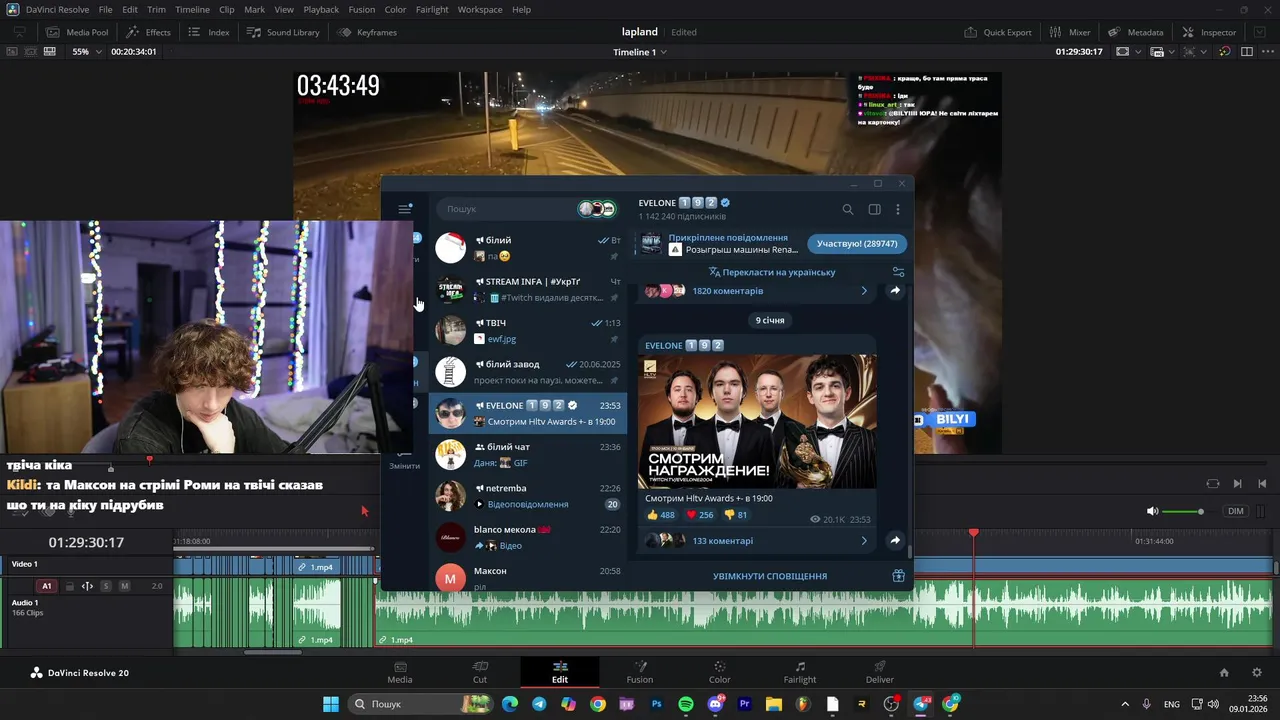Viewport: 1280px width, 720px height.
Task: Open the білий завод chat
Action: pyautogui.click(x=528, y=372)
